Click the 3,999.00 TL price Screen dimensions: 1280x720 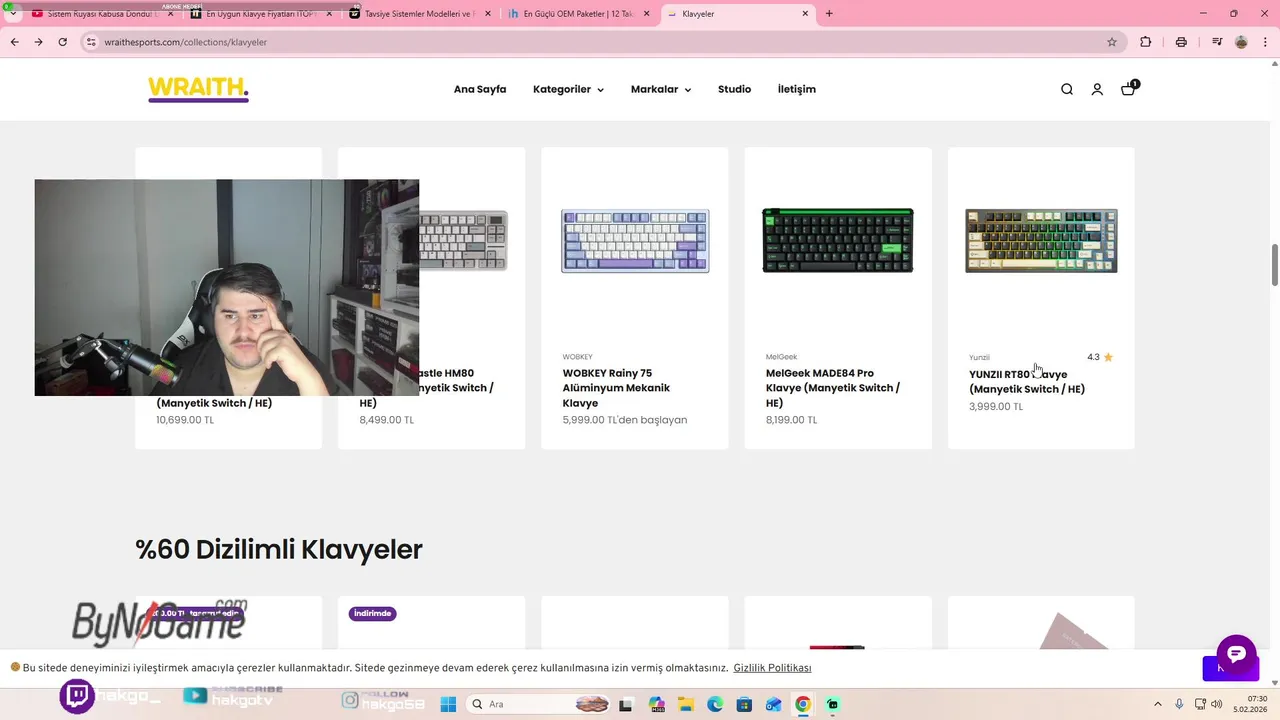click(x=996, y=407)
